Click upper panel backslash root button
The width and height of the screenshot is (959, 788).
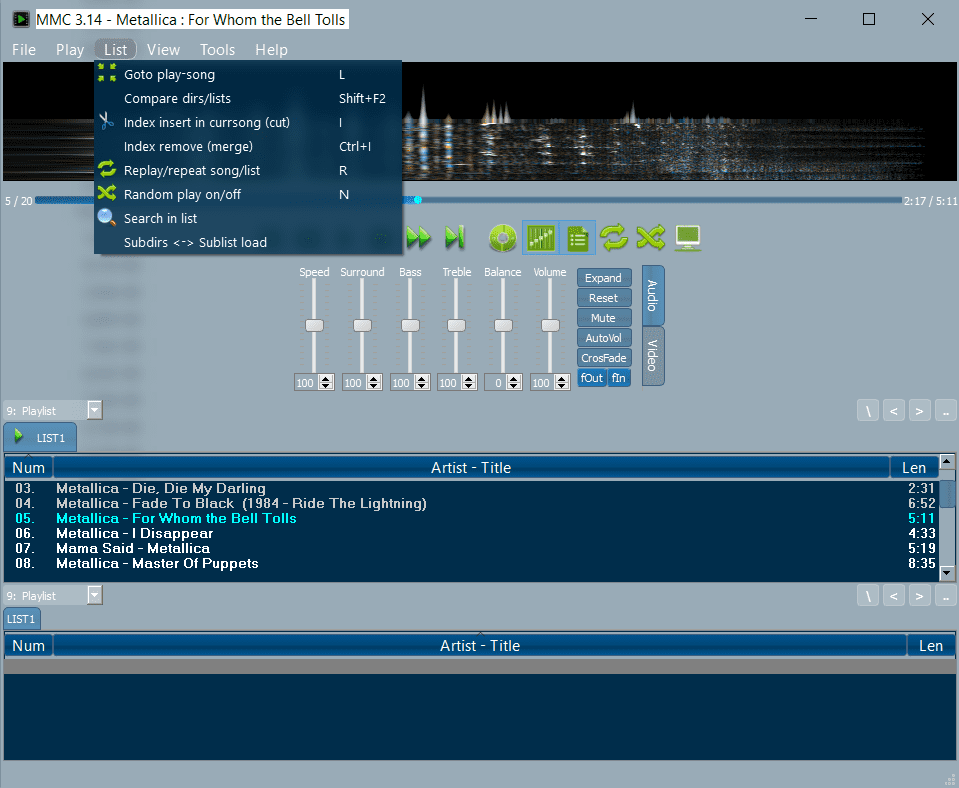pyautogui.click(x=868, y=411)
